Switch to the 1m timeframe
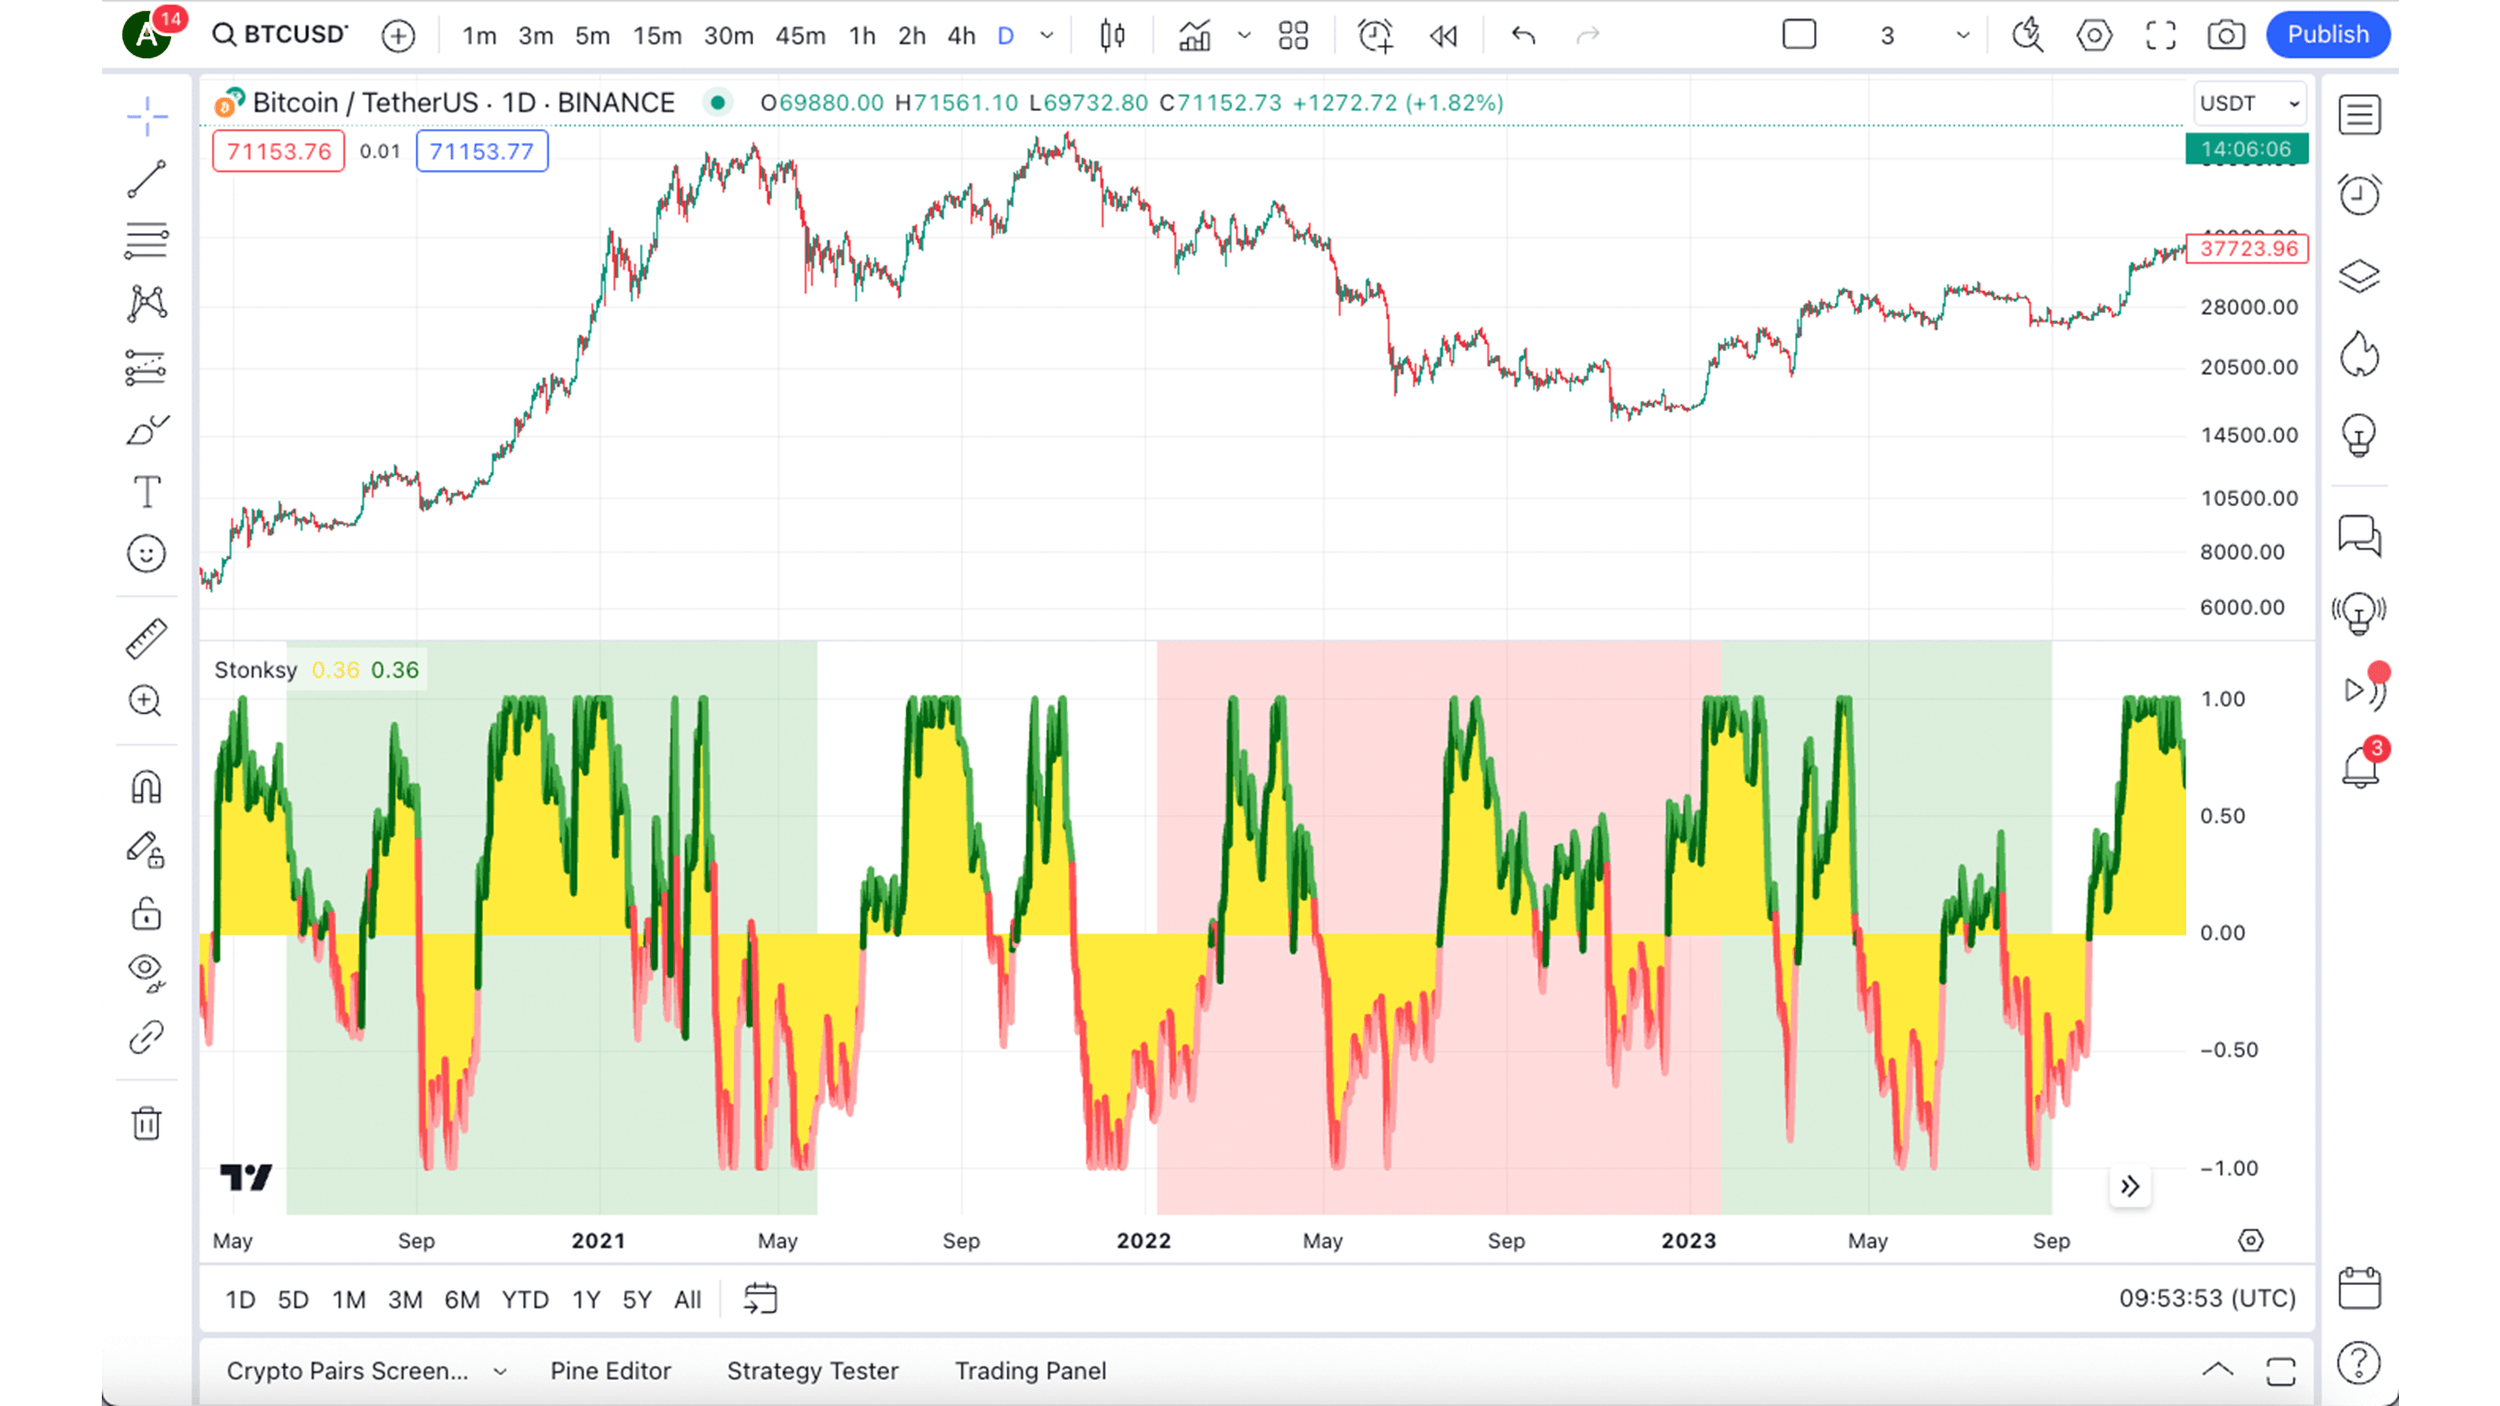Image resolution: width=2500 pixels, height=1406 pixels. 479,36
